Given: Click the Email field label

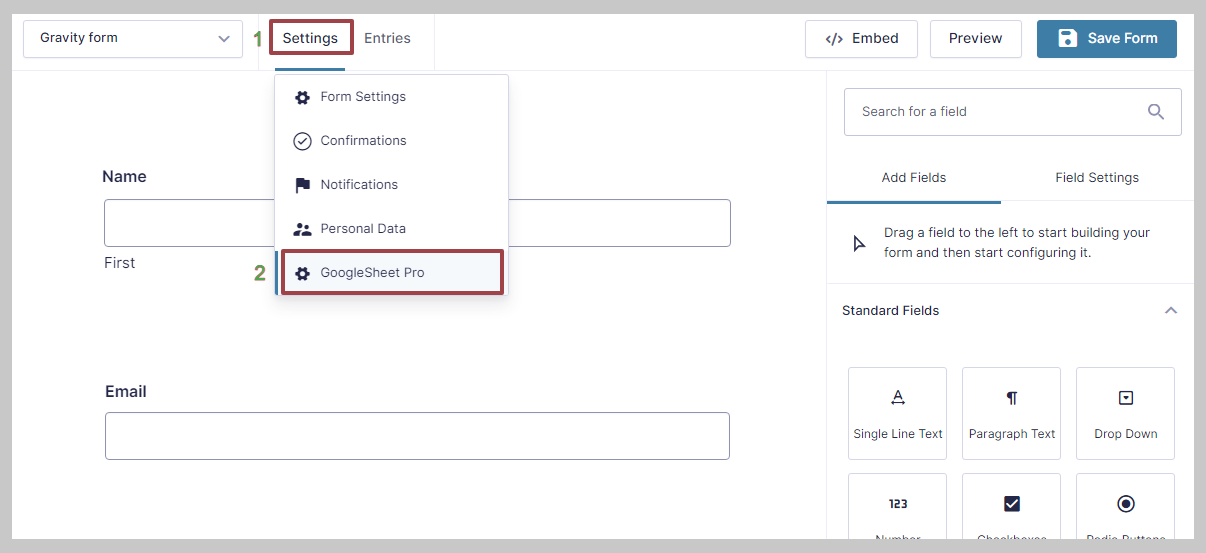Looking at the screenshot, I should pyautogui.click(x=126, y=392).
